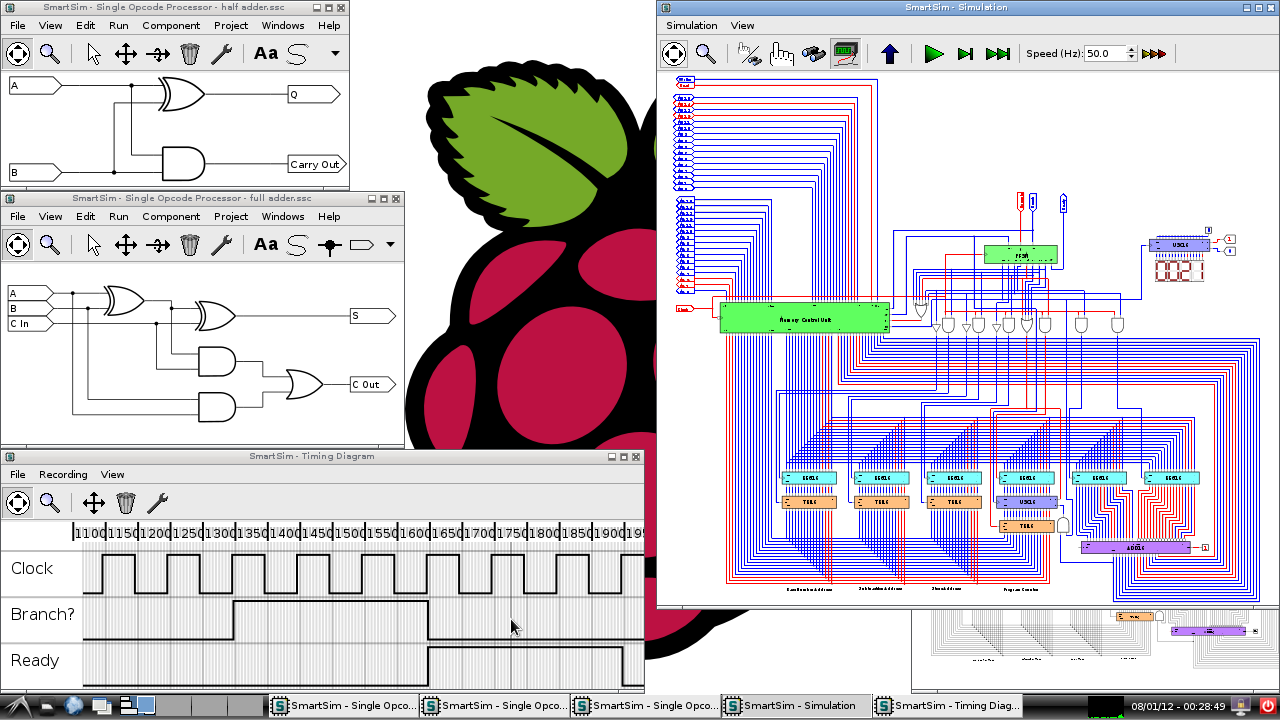Toggle the hand and binoculars context tool

[750, 53]
